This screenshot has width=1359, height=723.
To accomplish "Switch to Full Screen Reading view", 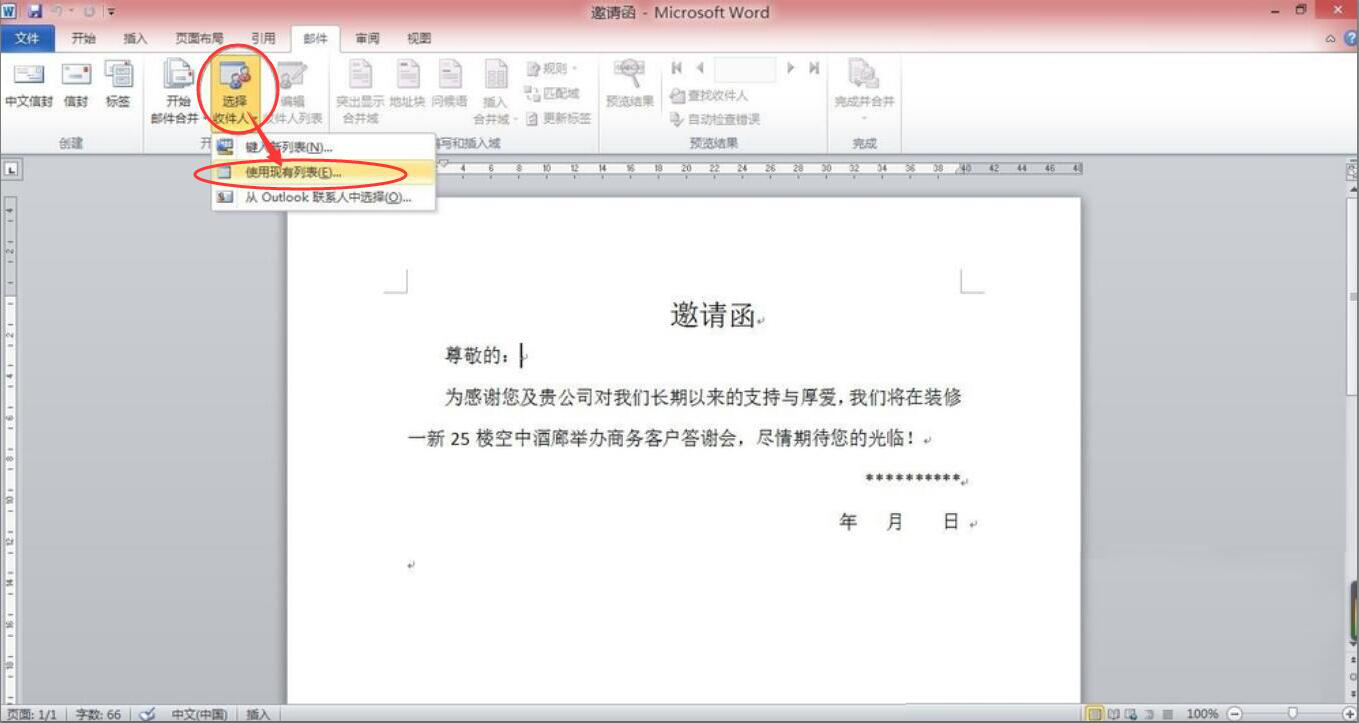I will click(1113, 714).
